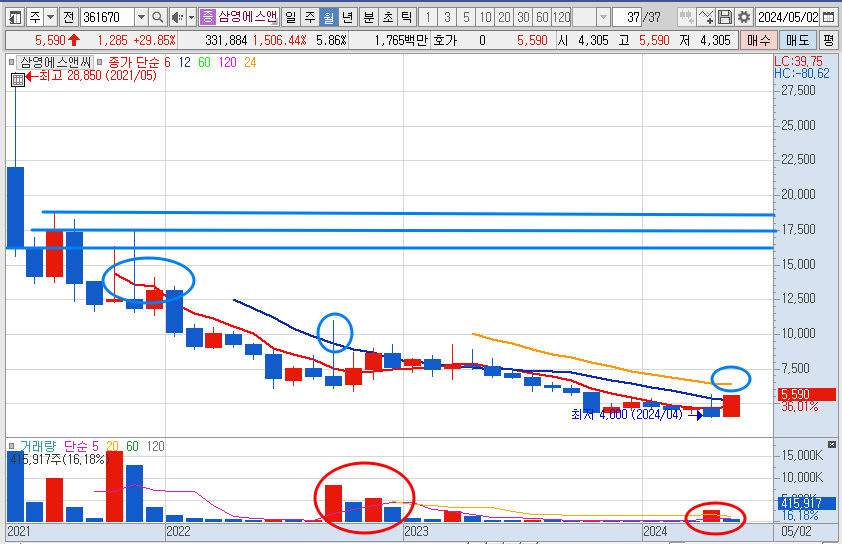The height and width of the screenshot is (544, 842).
Task: Select the 30 interval button
Action: pos(524,18)
